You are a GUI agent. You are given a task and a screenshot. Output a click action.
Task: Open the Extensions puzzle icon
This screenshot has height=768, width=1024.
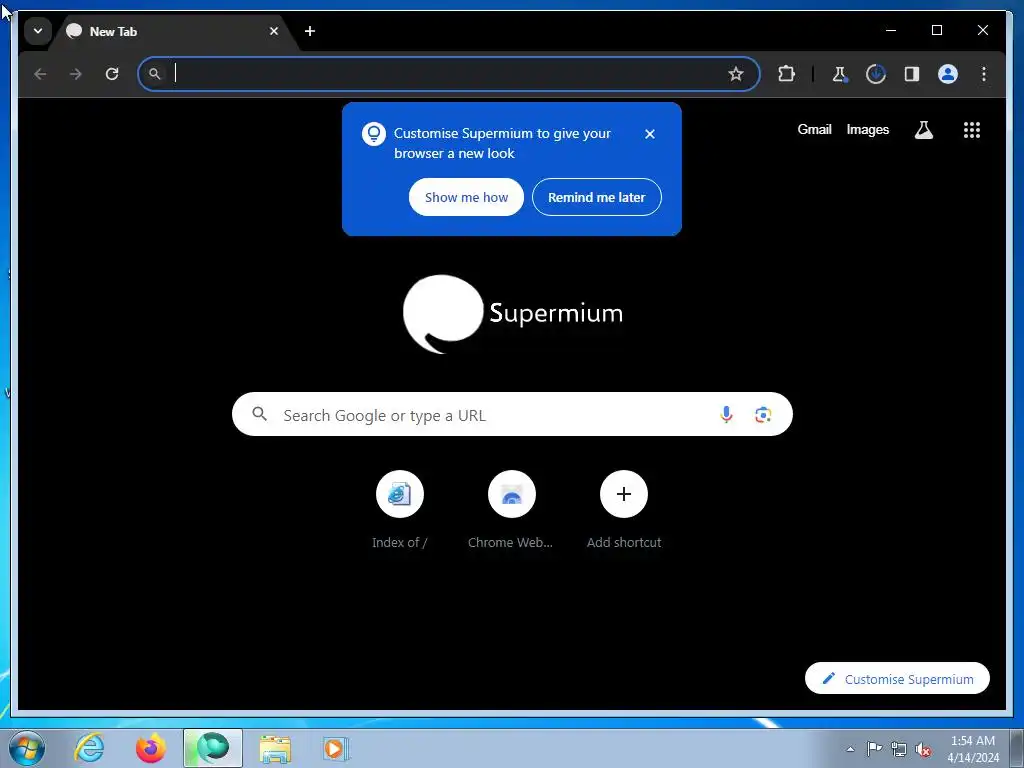pyautogui.click(x=786, y=74)
